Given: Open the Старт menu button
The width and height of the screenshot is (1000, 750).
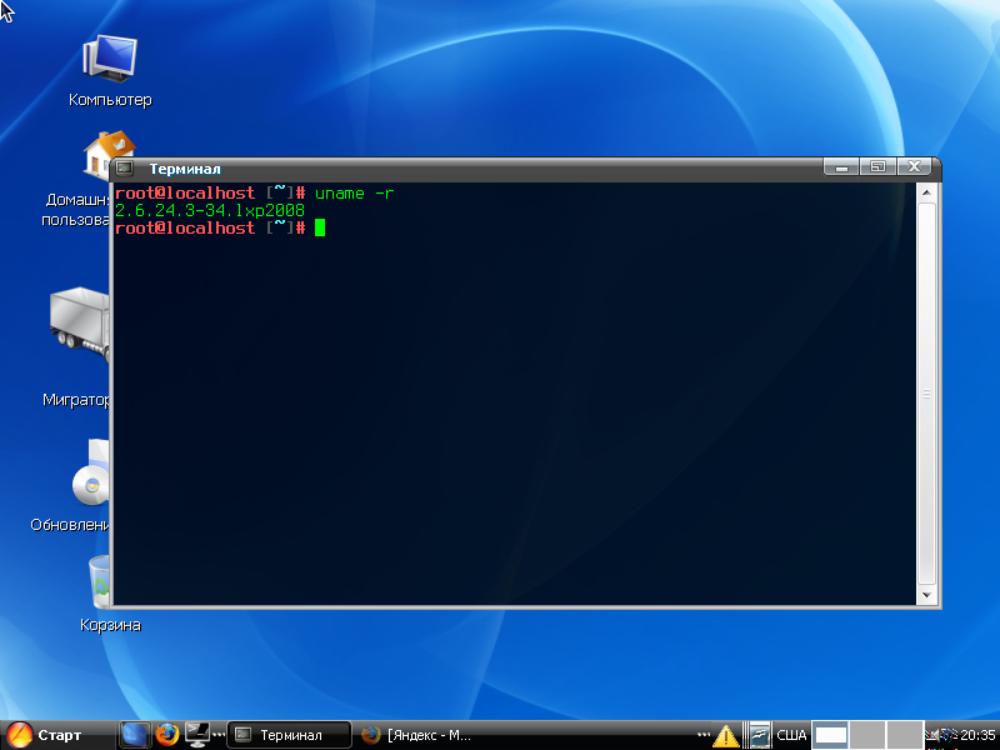Looking at the screenshot, I should click(x=45, y=735).
